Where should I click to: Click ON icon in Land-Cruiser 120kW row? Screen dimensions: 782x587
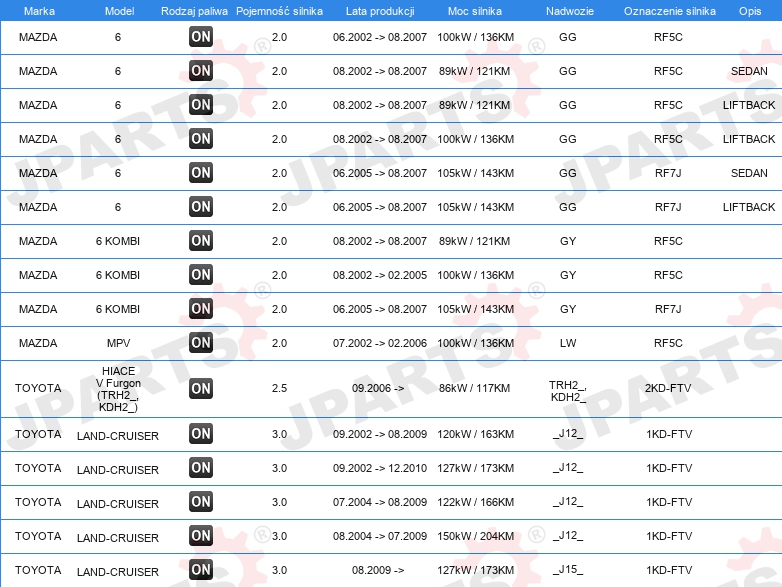201,434
